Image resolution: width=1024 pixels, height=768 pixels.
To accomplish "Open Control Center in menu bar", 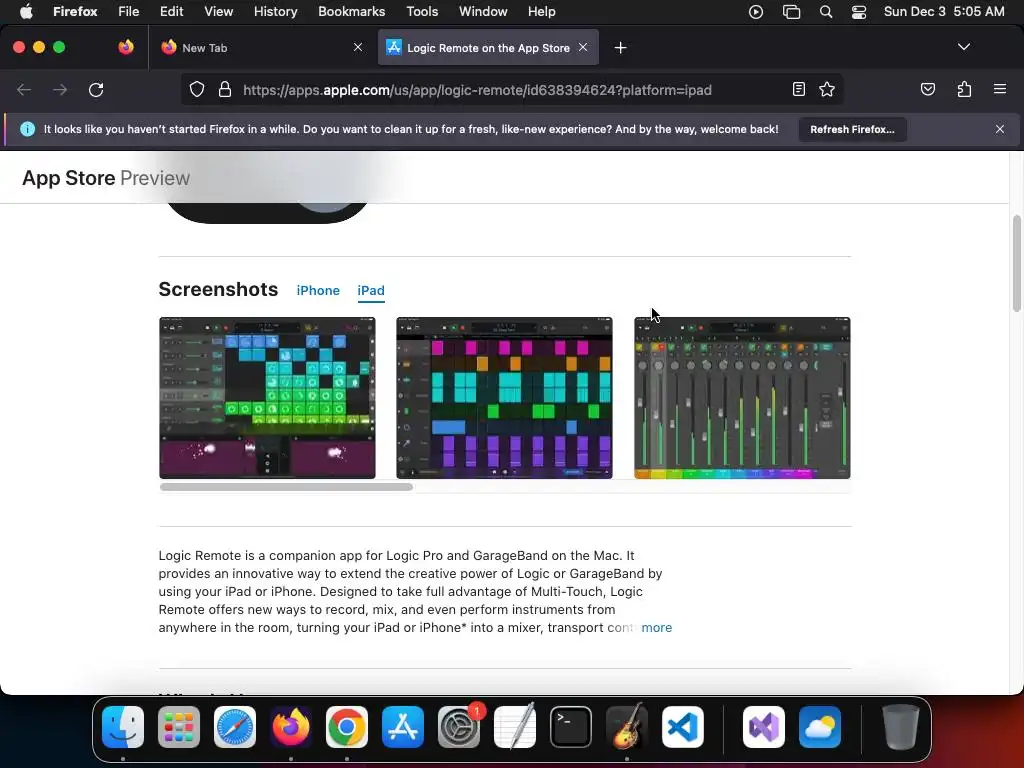I will pos(859,12).
